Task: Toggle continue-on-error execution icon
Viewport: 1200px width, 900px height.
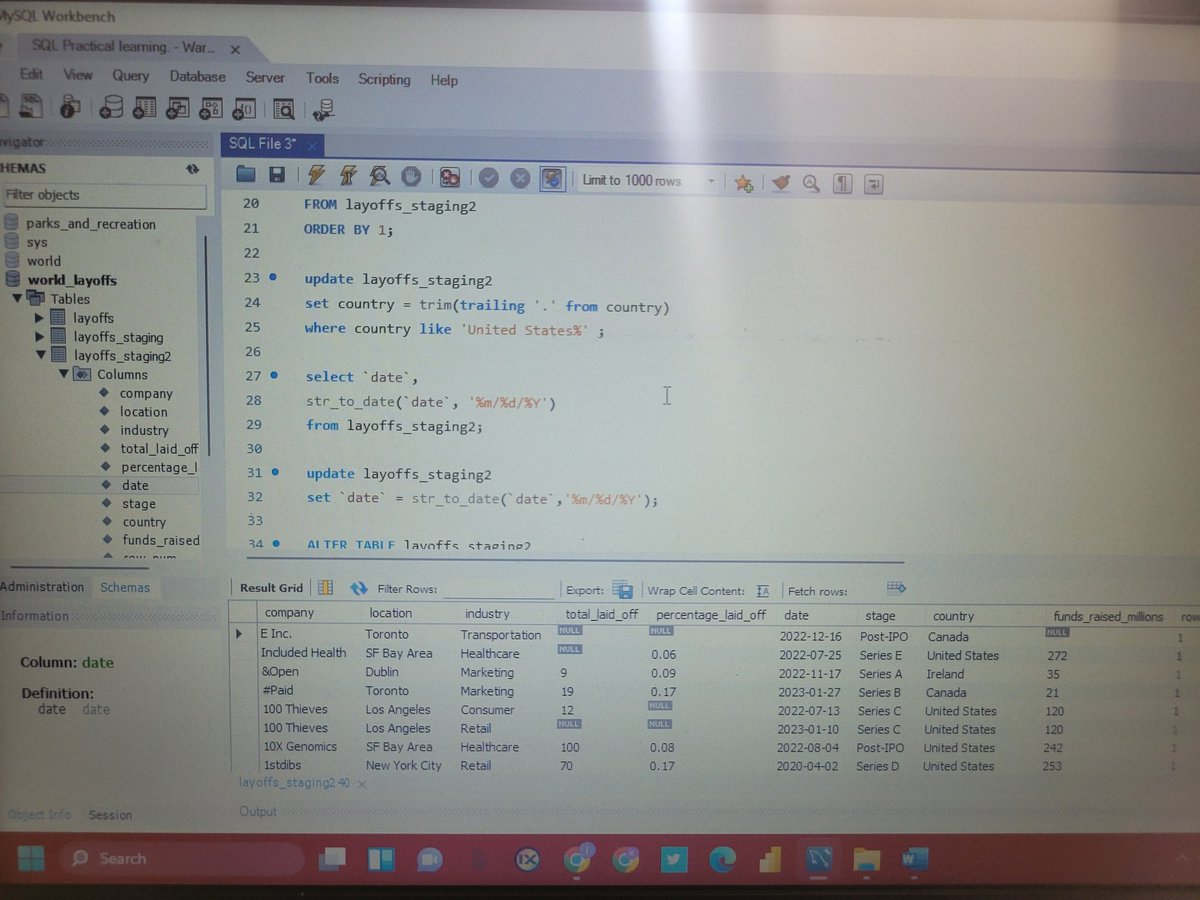Action: point(449,178)
